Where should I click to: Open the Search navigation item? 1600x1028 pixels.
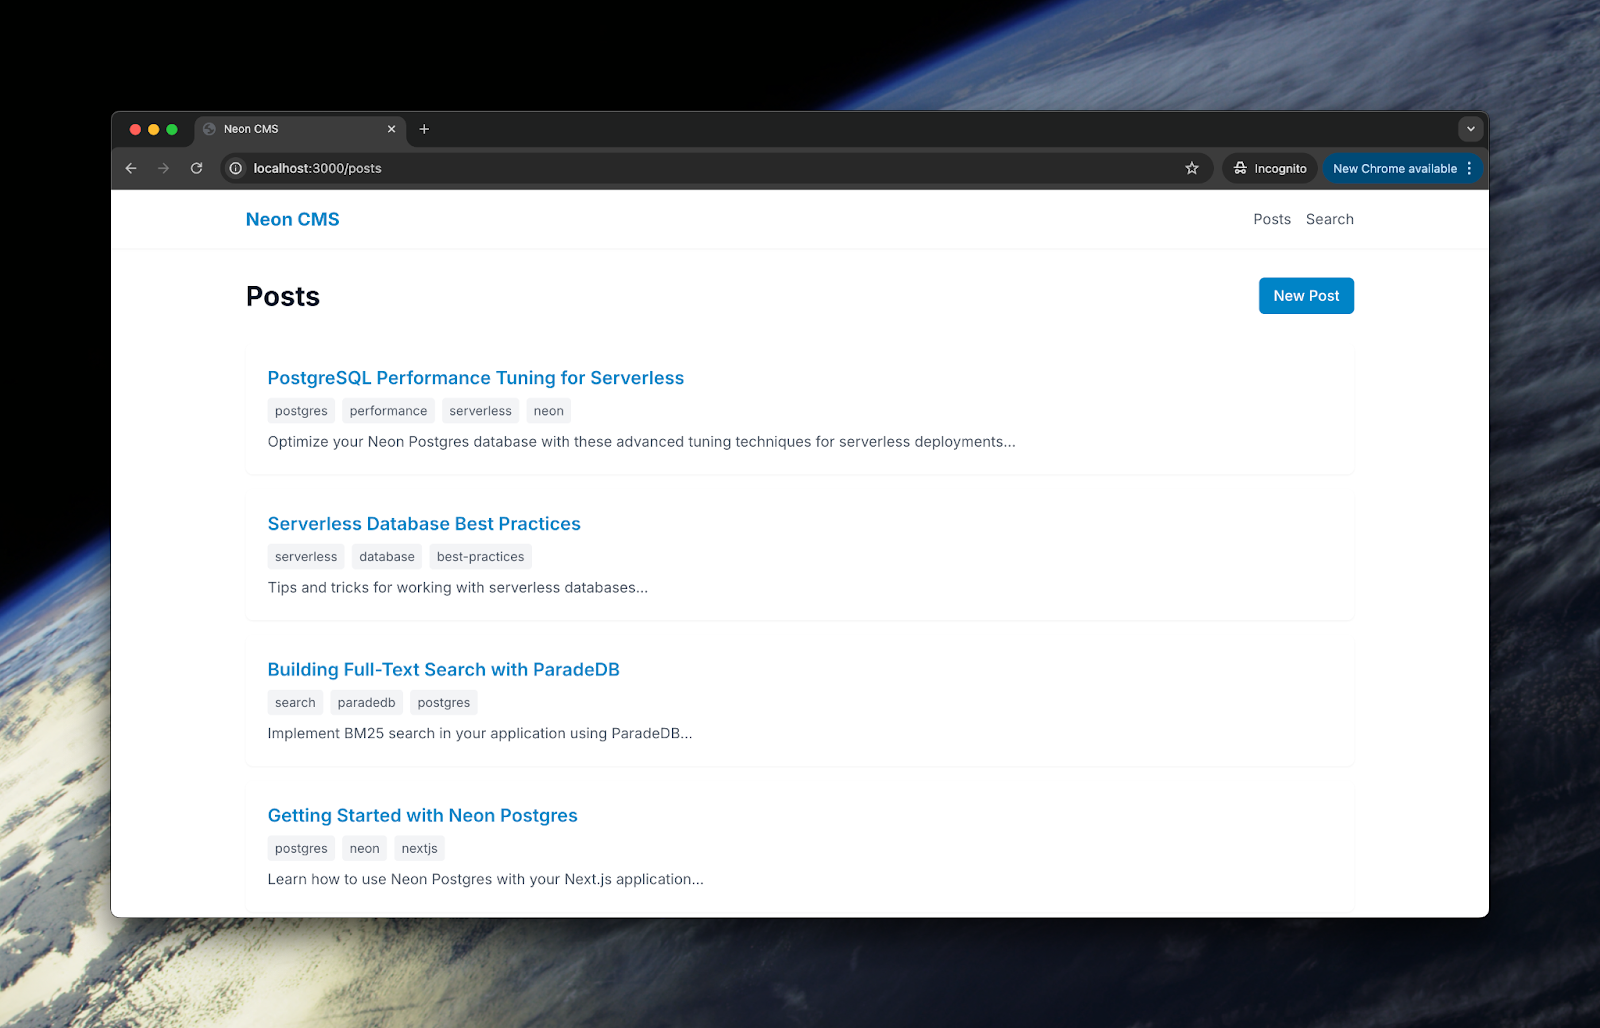coord(1329,219)
